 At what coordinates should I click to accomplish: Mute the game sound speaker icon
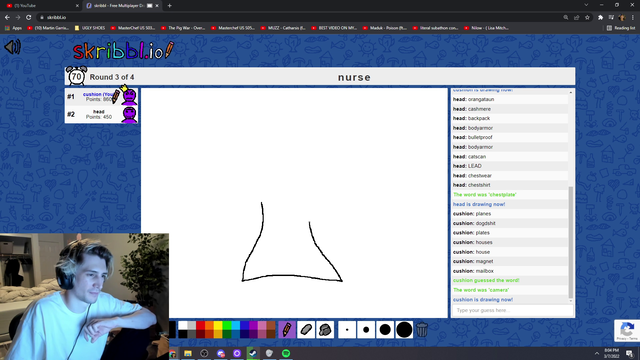(x=12, y=47)
